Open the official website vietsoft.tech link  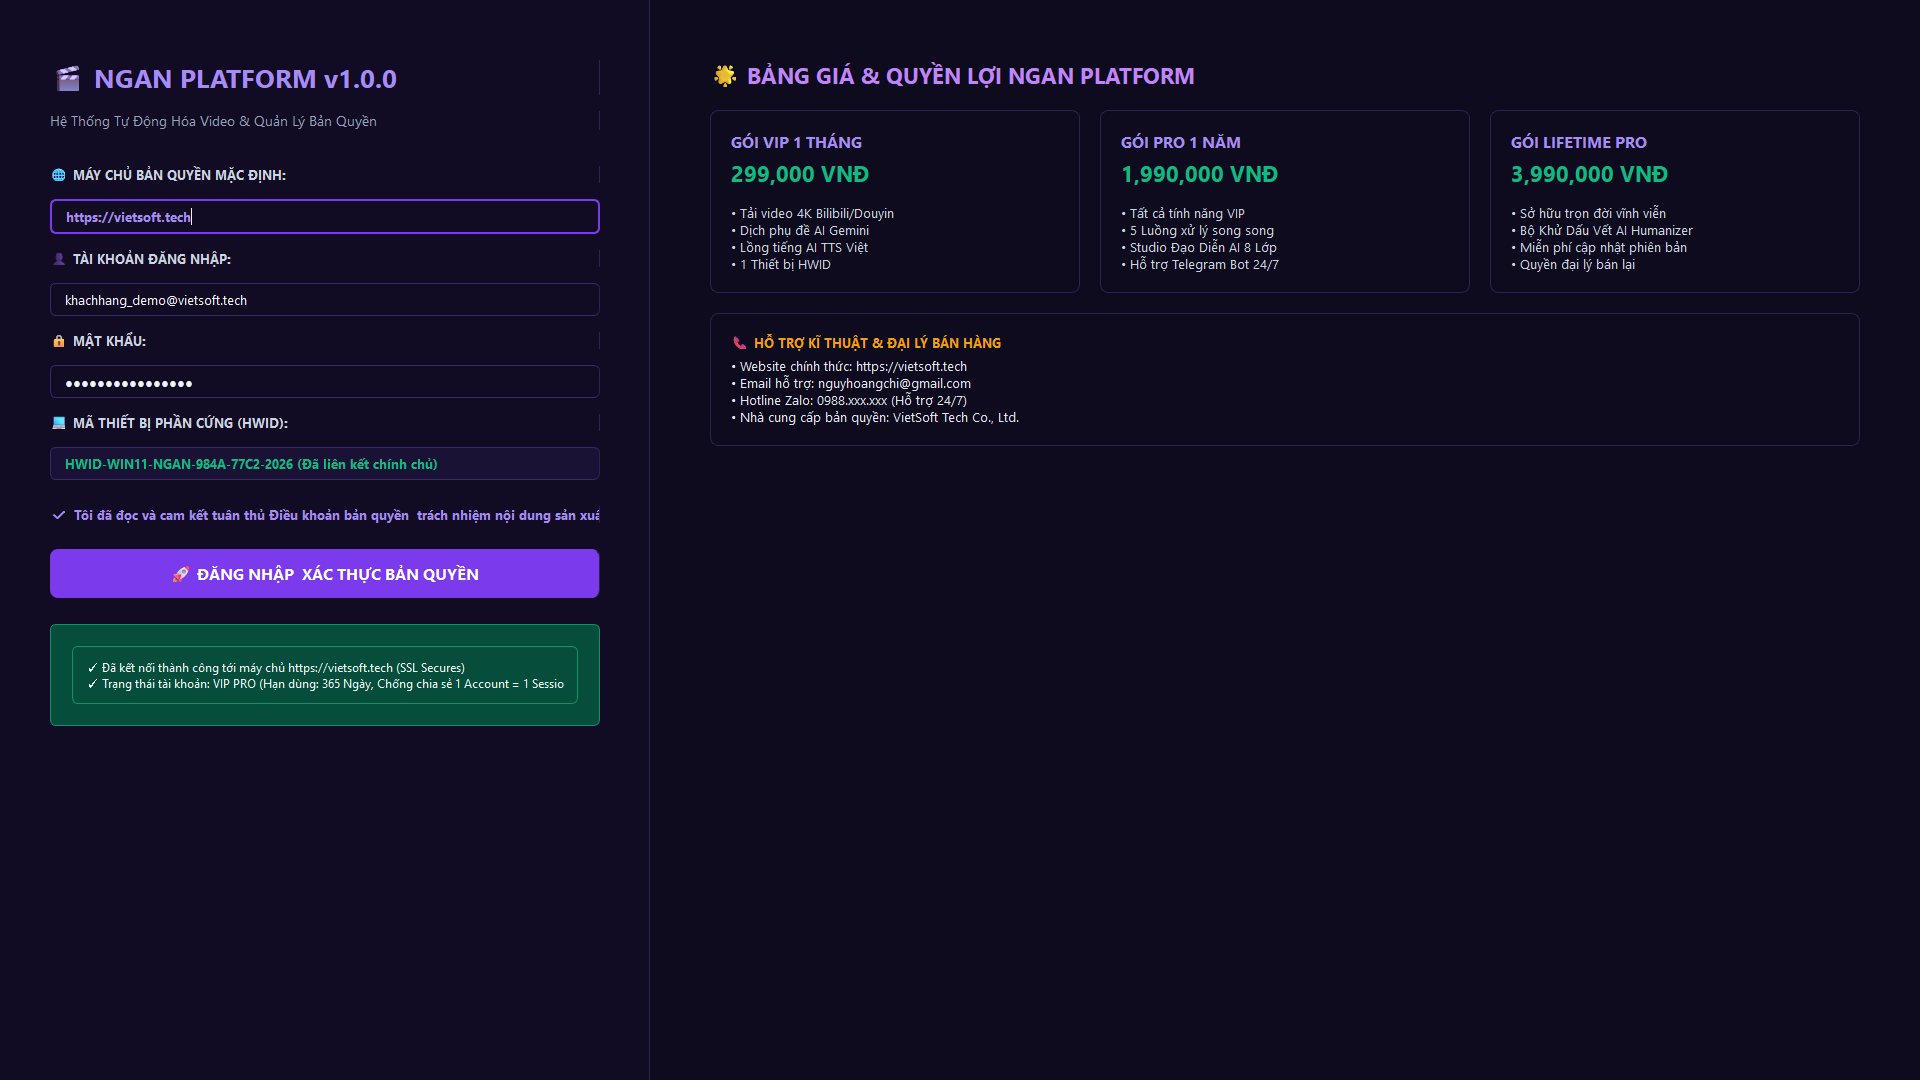(911, 367)
